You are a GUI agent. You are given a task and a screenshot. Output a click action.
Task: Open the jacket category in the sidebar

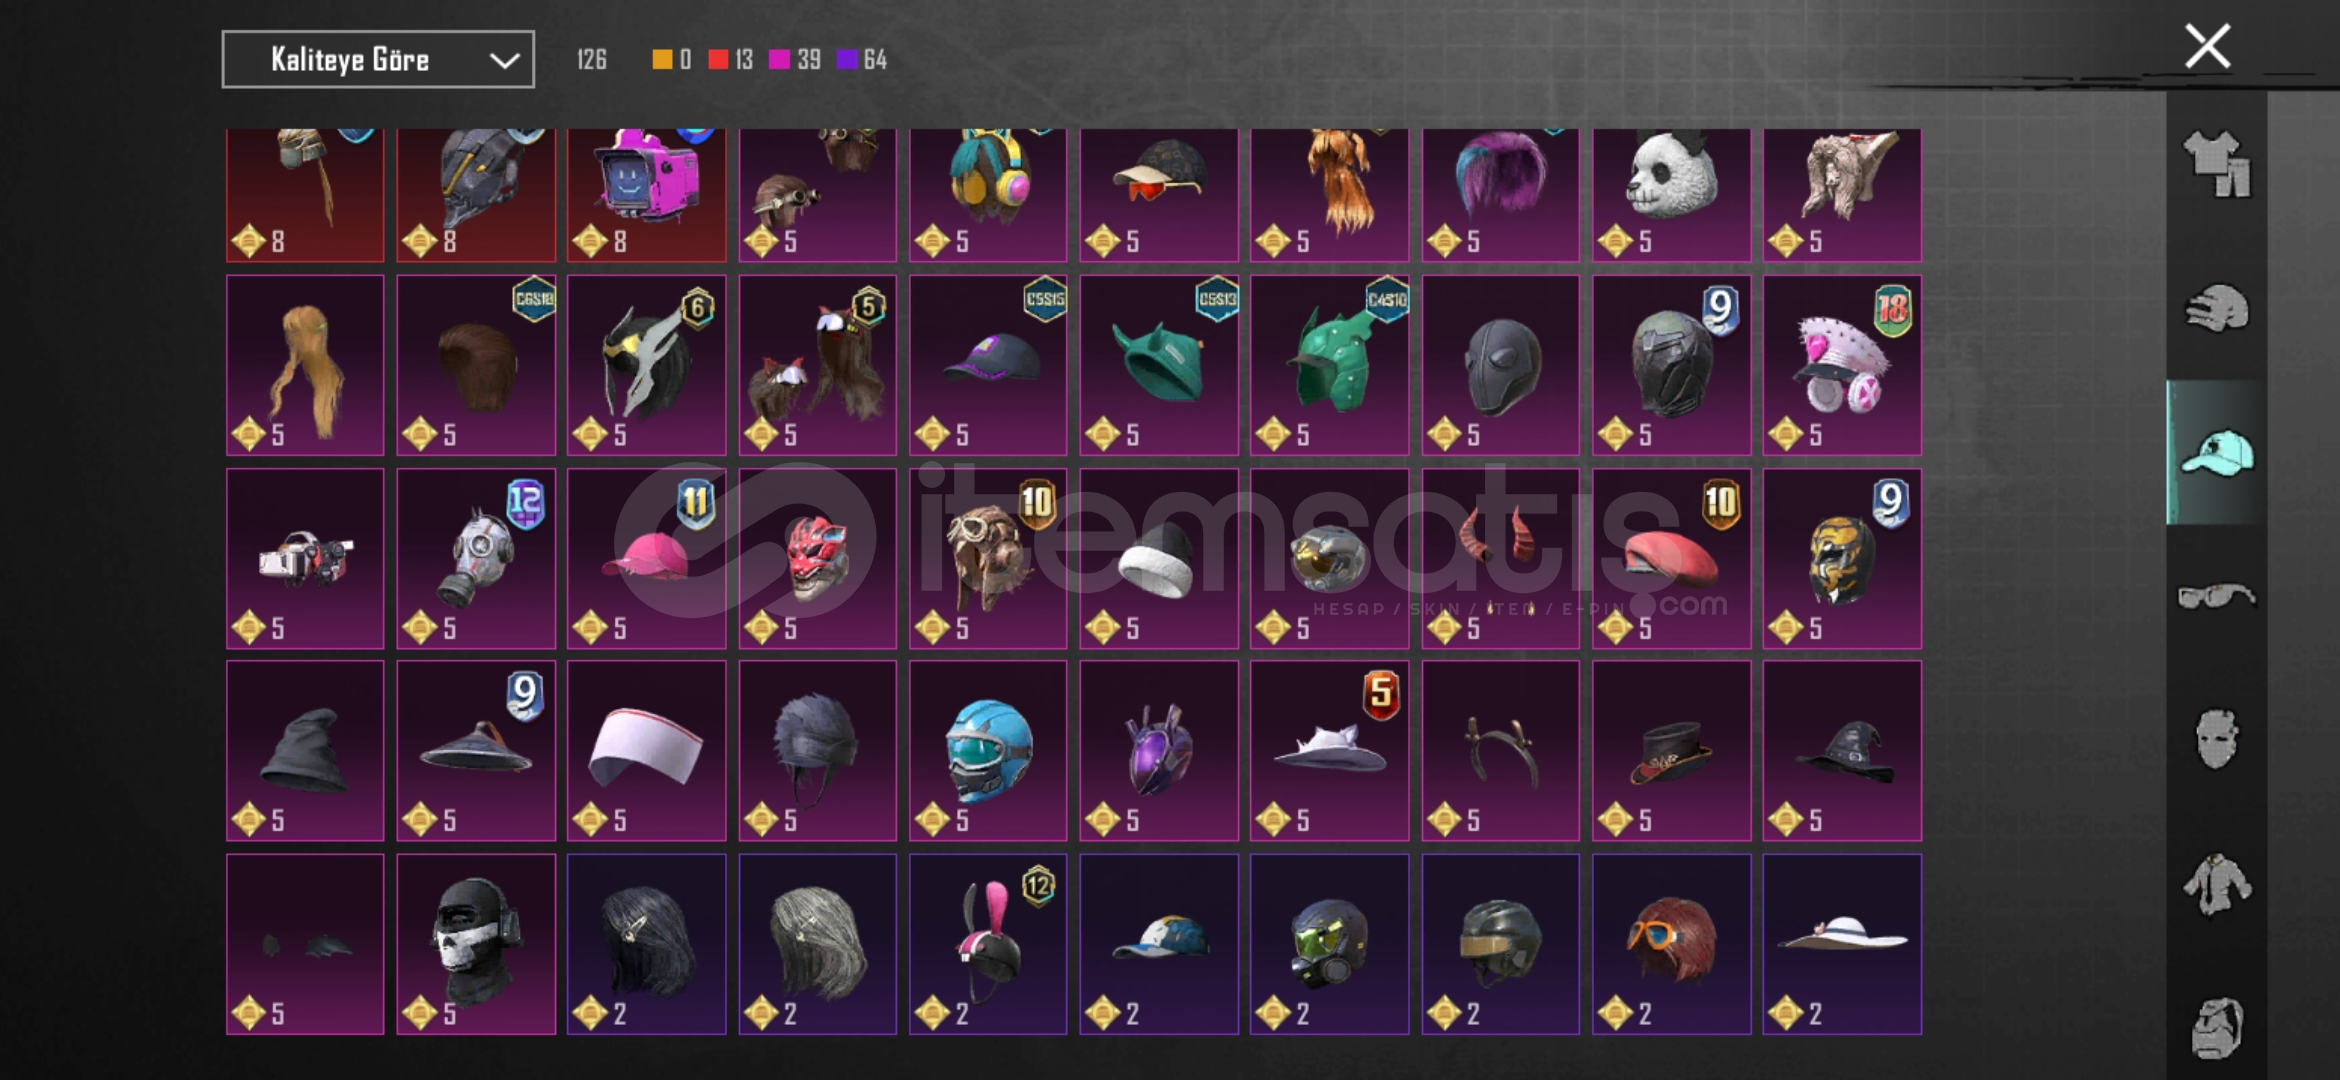point(2216,884)
